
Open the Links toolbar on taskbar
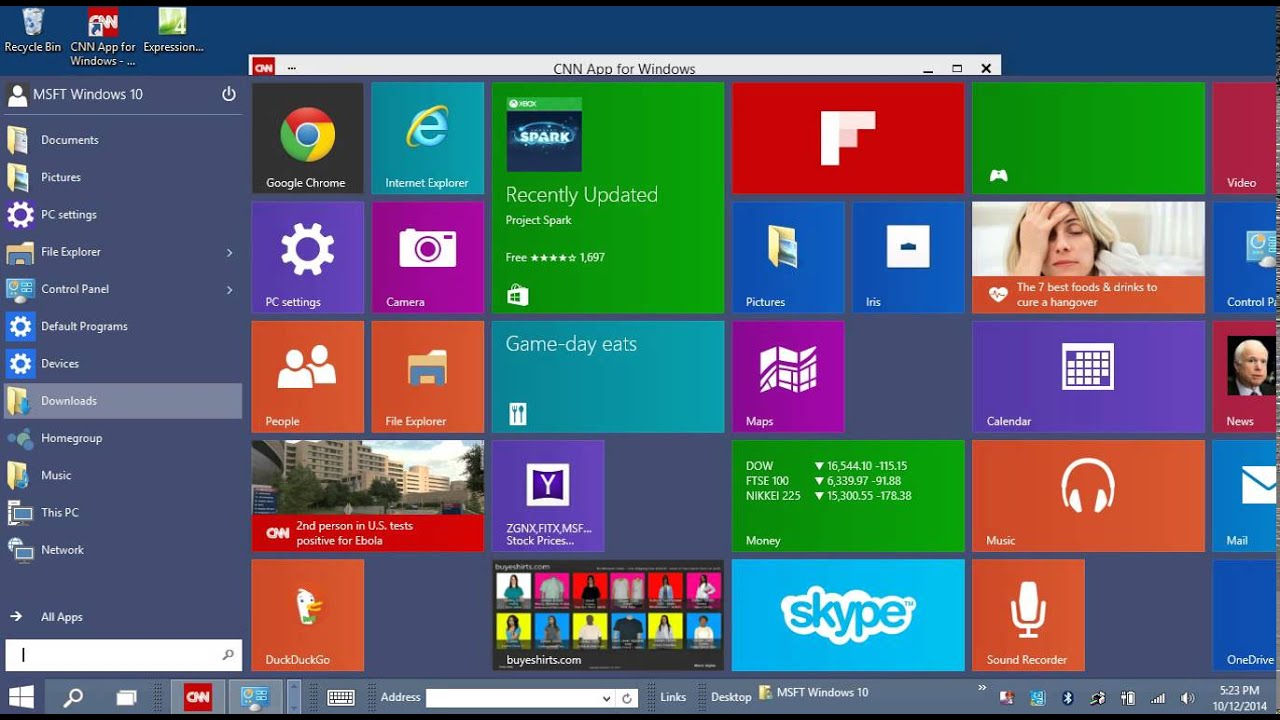point(673,697)
